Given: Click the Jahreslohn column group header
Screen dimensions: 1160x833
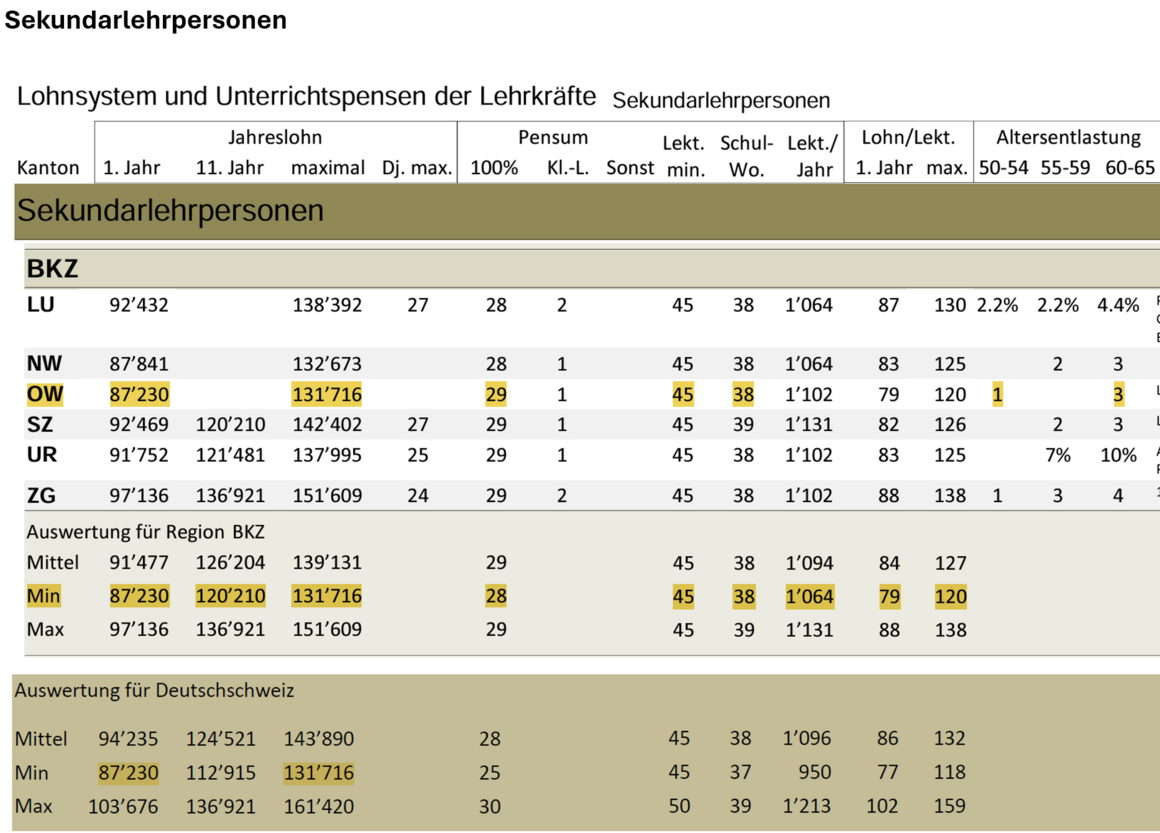Looking at the screenshot, I should (x=275, y=137).
